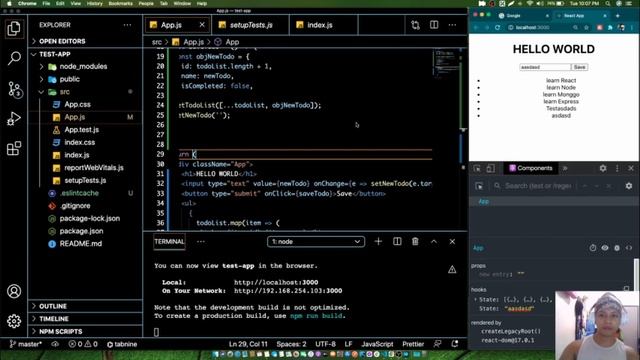Screen dimensions: 640x360
Task: Expand the public folder
Action: [x=69, y=79]
